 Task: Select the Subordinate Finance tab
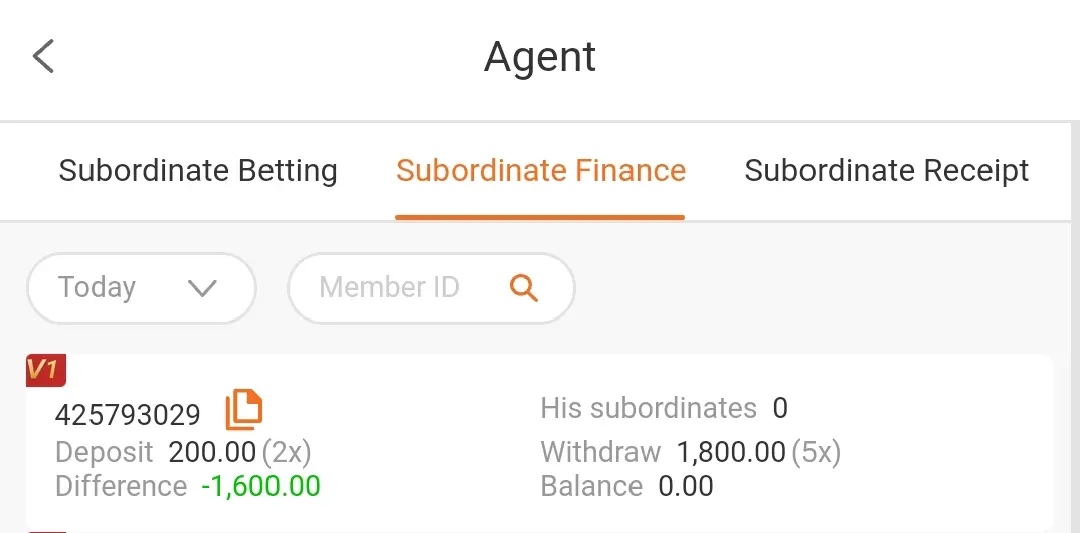(x=541, y=170)
